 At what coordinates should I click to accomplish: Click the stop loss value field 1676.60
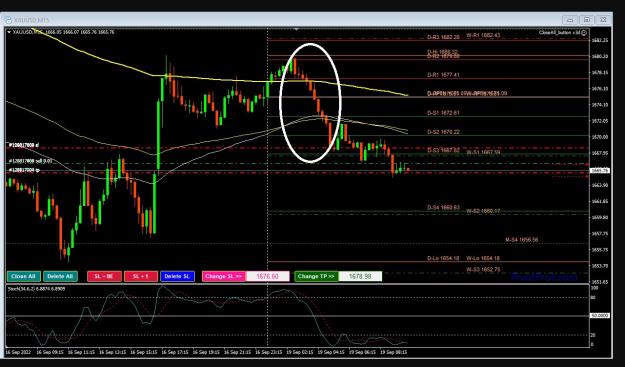(x=267, y=276)
